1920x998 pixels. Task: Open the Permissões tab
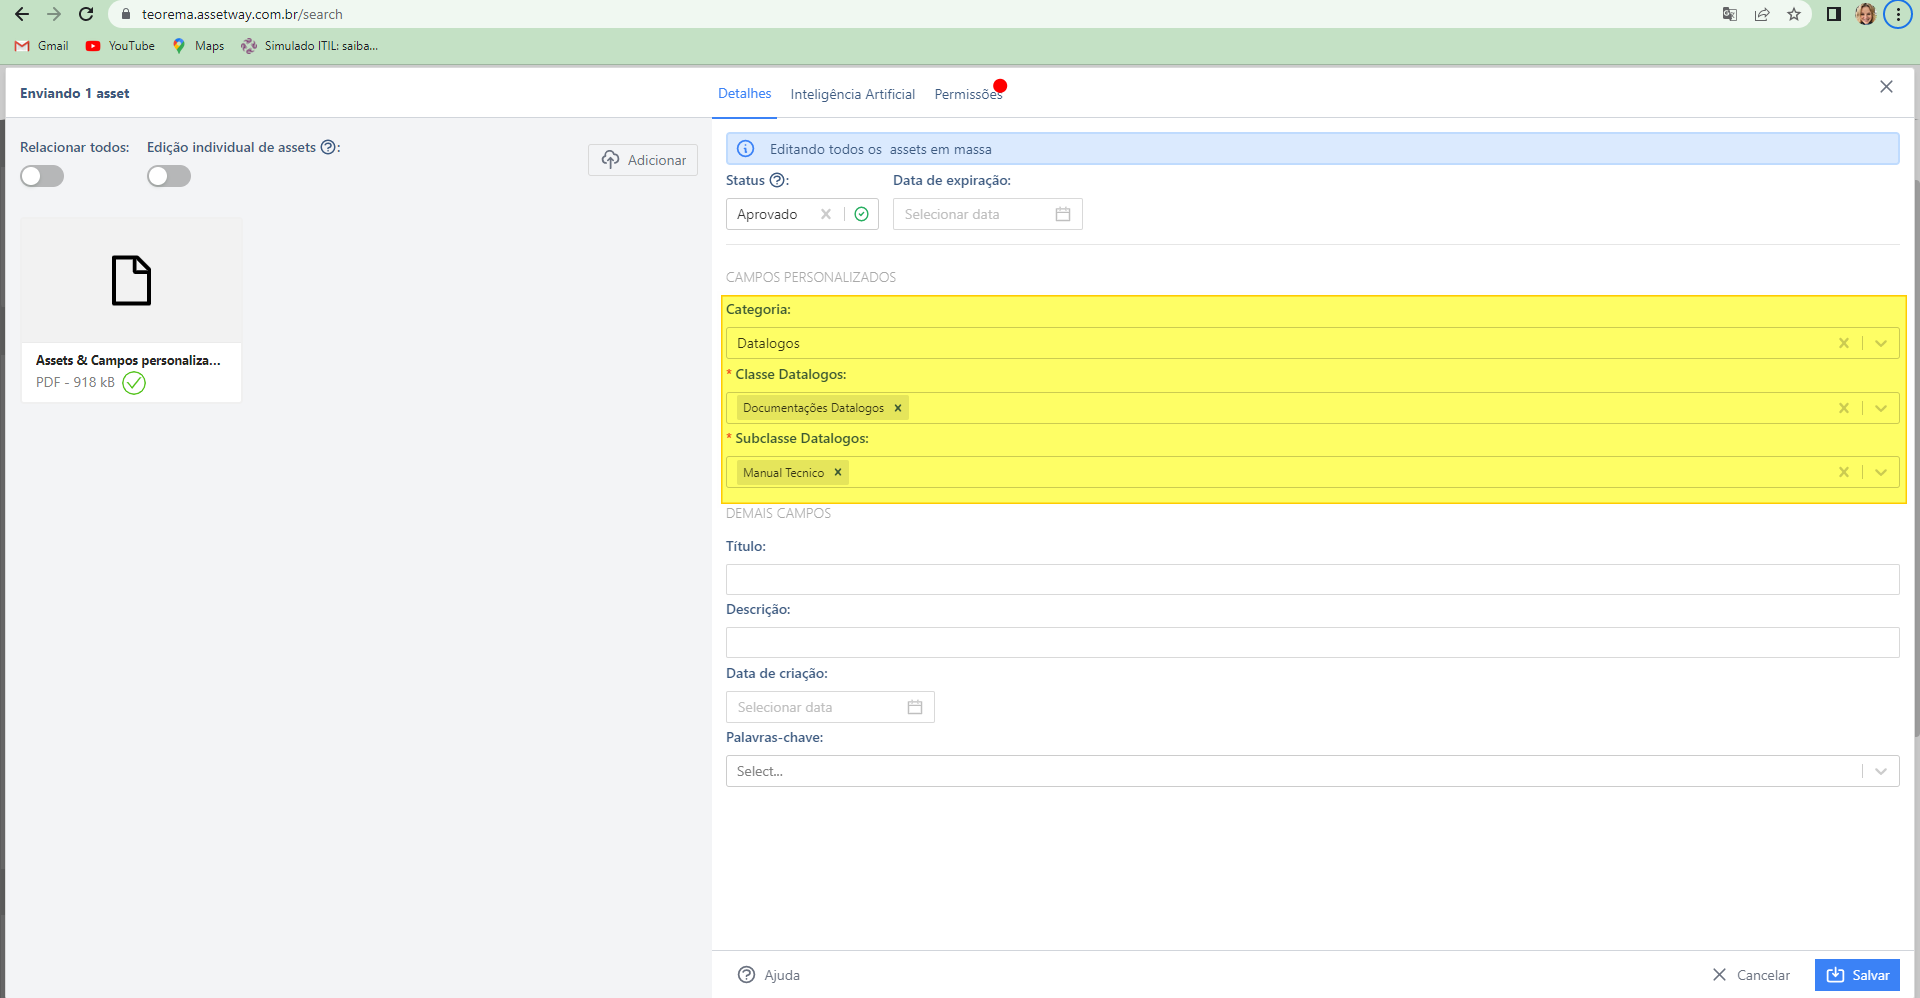pos(968,94)
